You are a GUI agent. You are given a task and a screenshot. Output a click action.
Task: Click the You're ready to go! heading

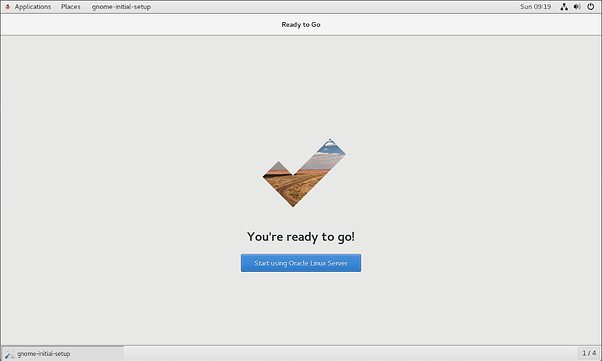[301, 237]
